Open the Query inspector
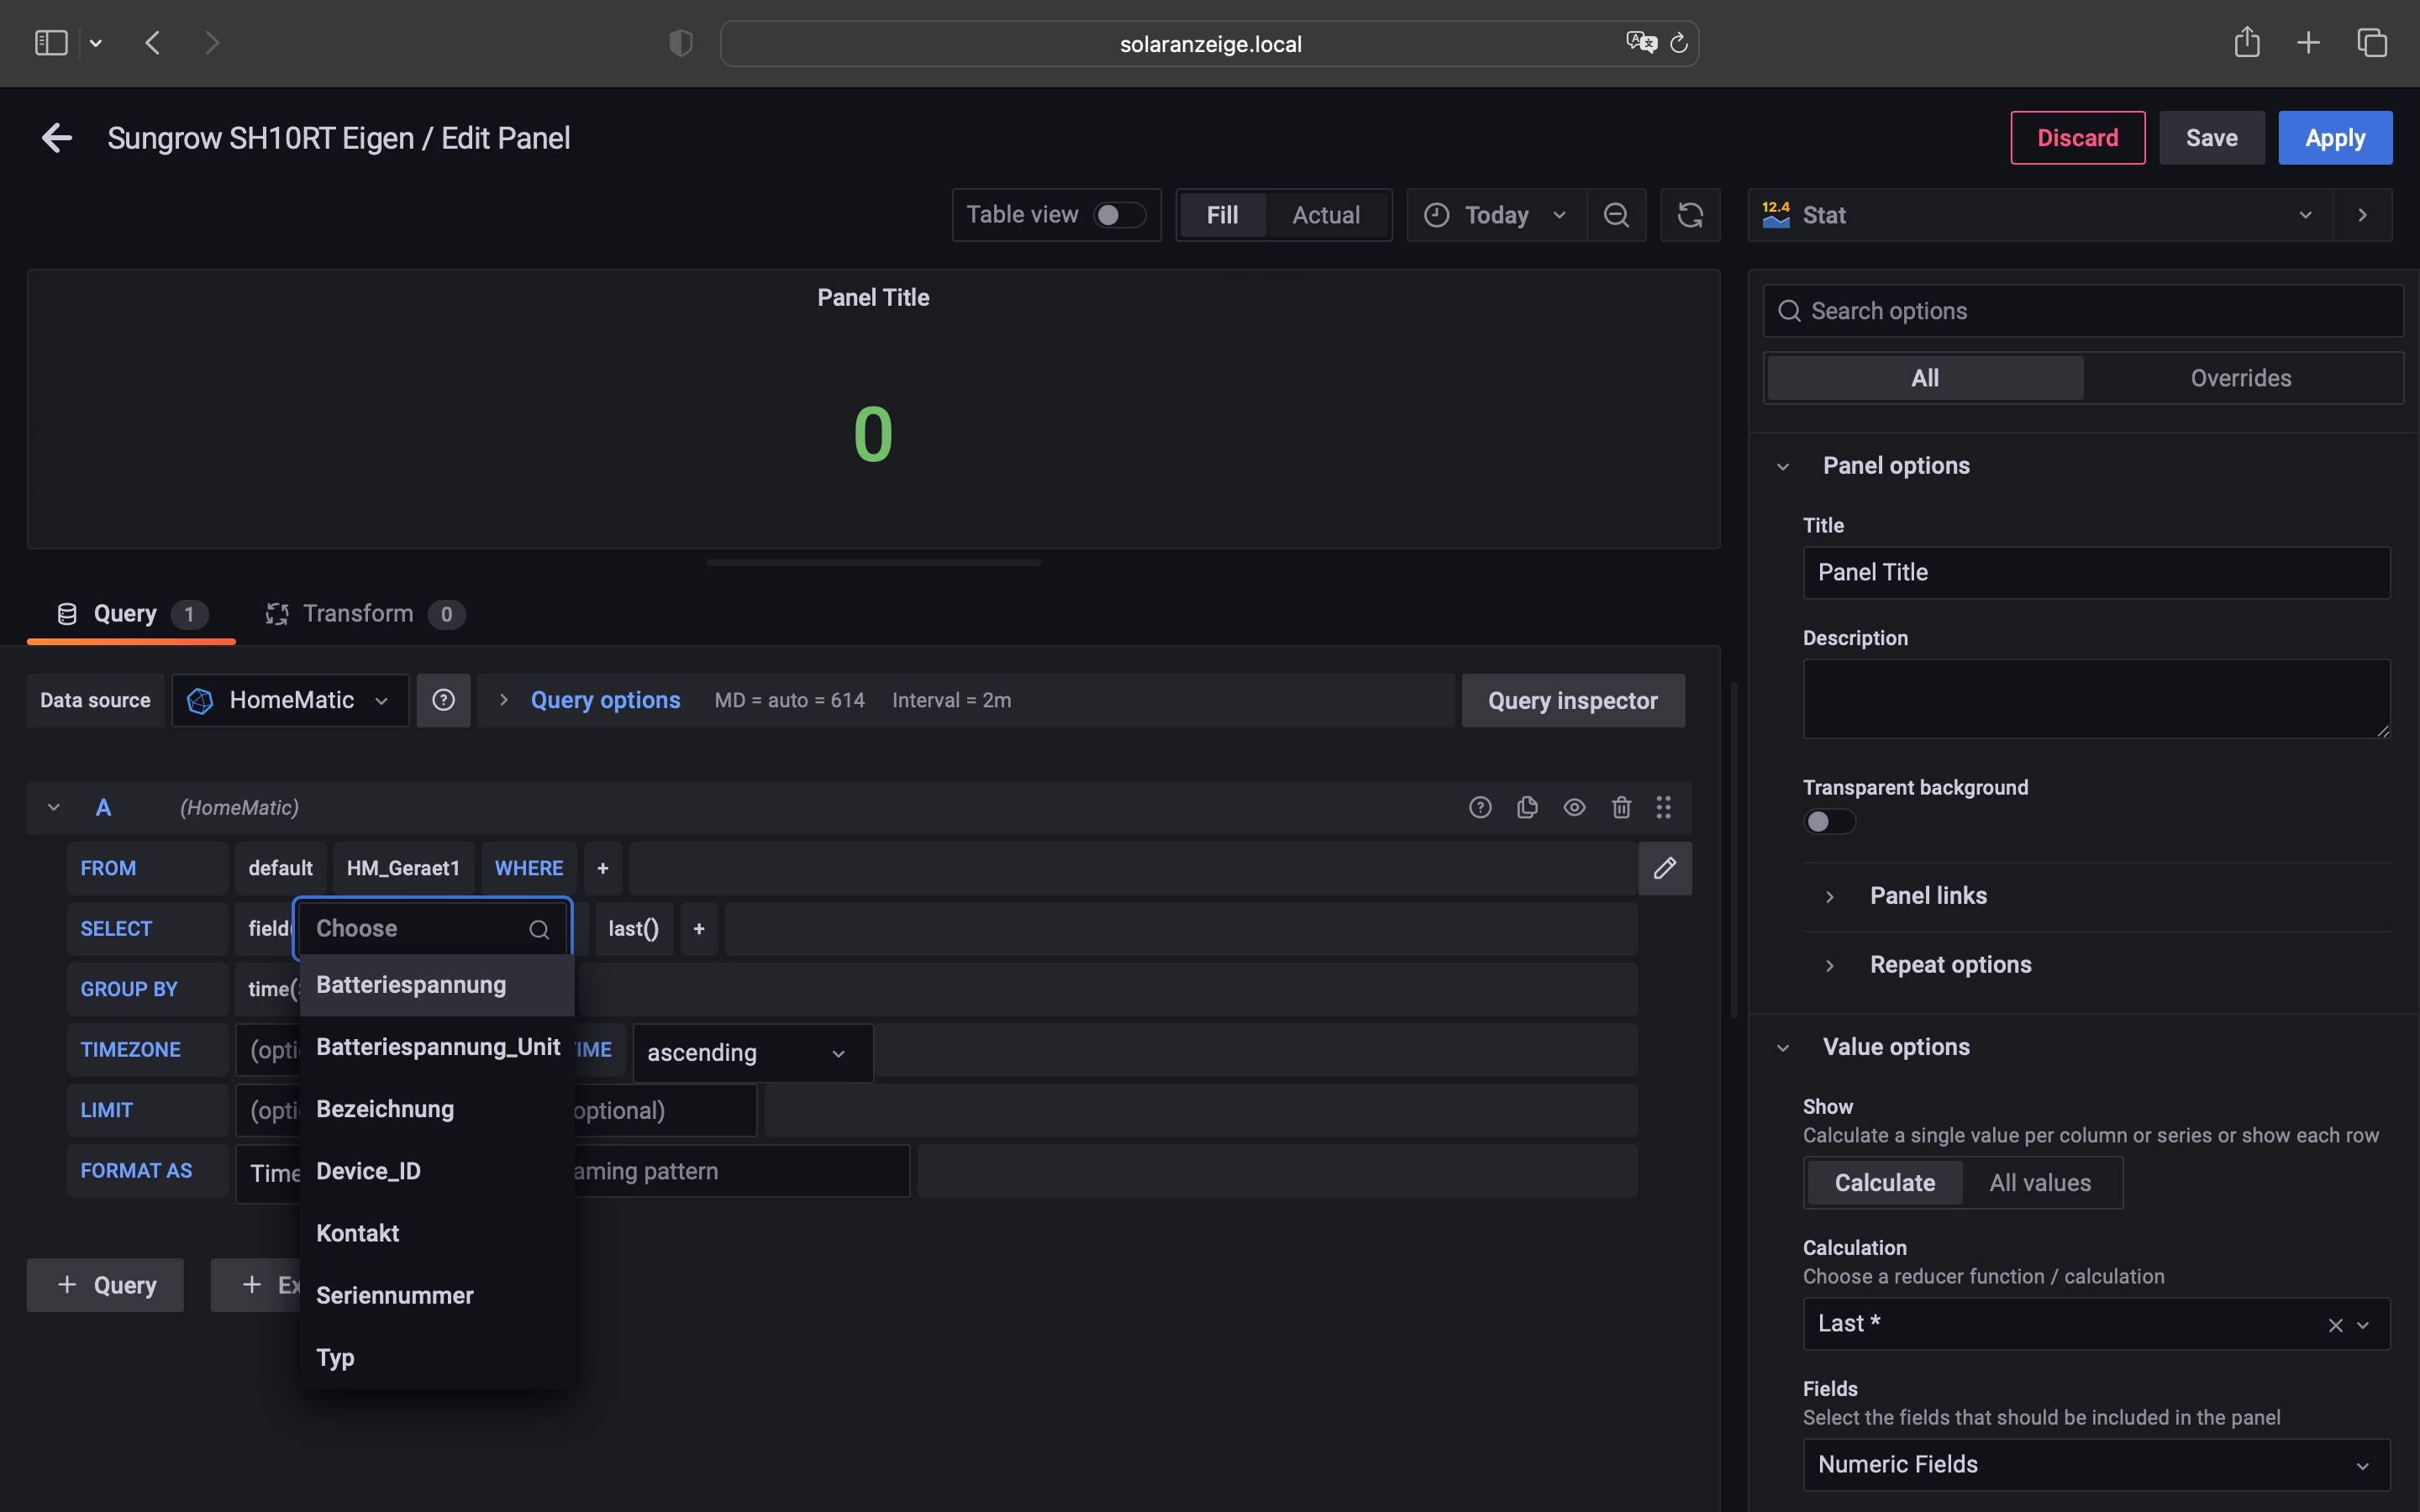 (1572, 700)
